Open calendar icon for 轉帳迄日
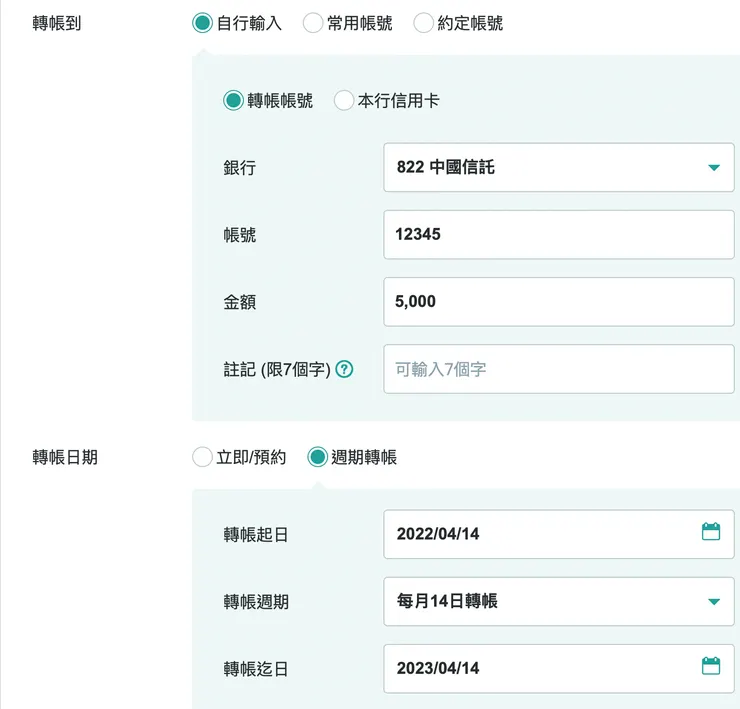 [711, 666]
